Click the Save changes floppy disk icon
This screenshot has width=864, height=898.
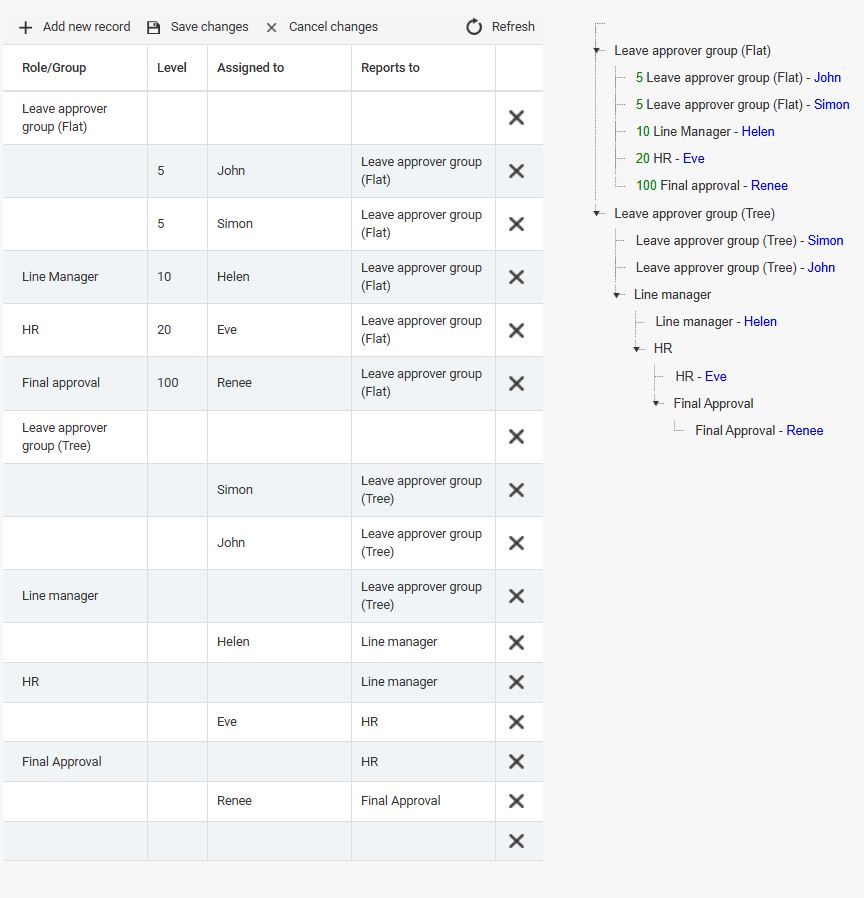point(153,27)
